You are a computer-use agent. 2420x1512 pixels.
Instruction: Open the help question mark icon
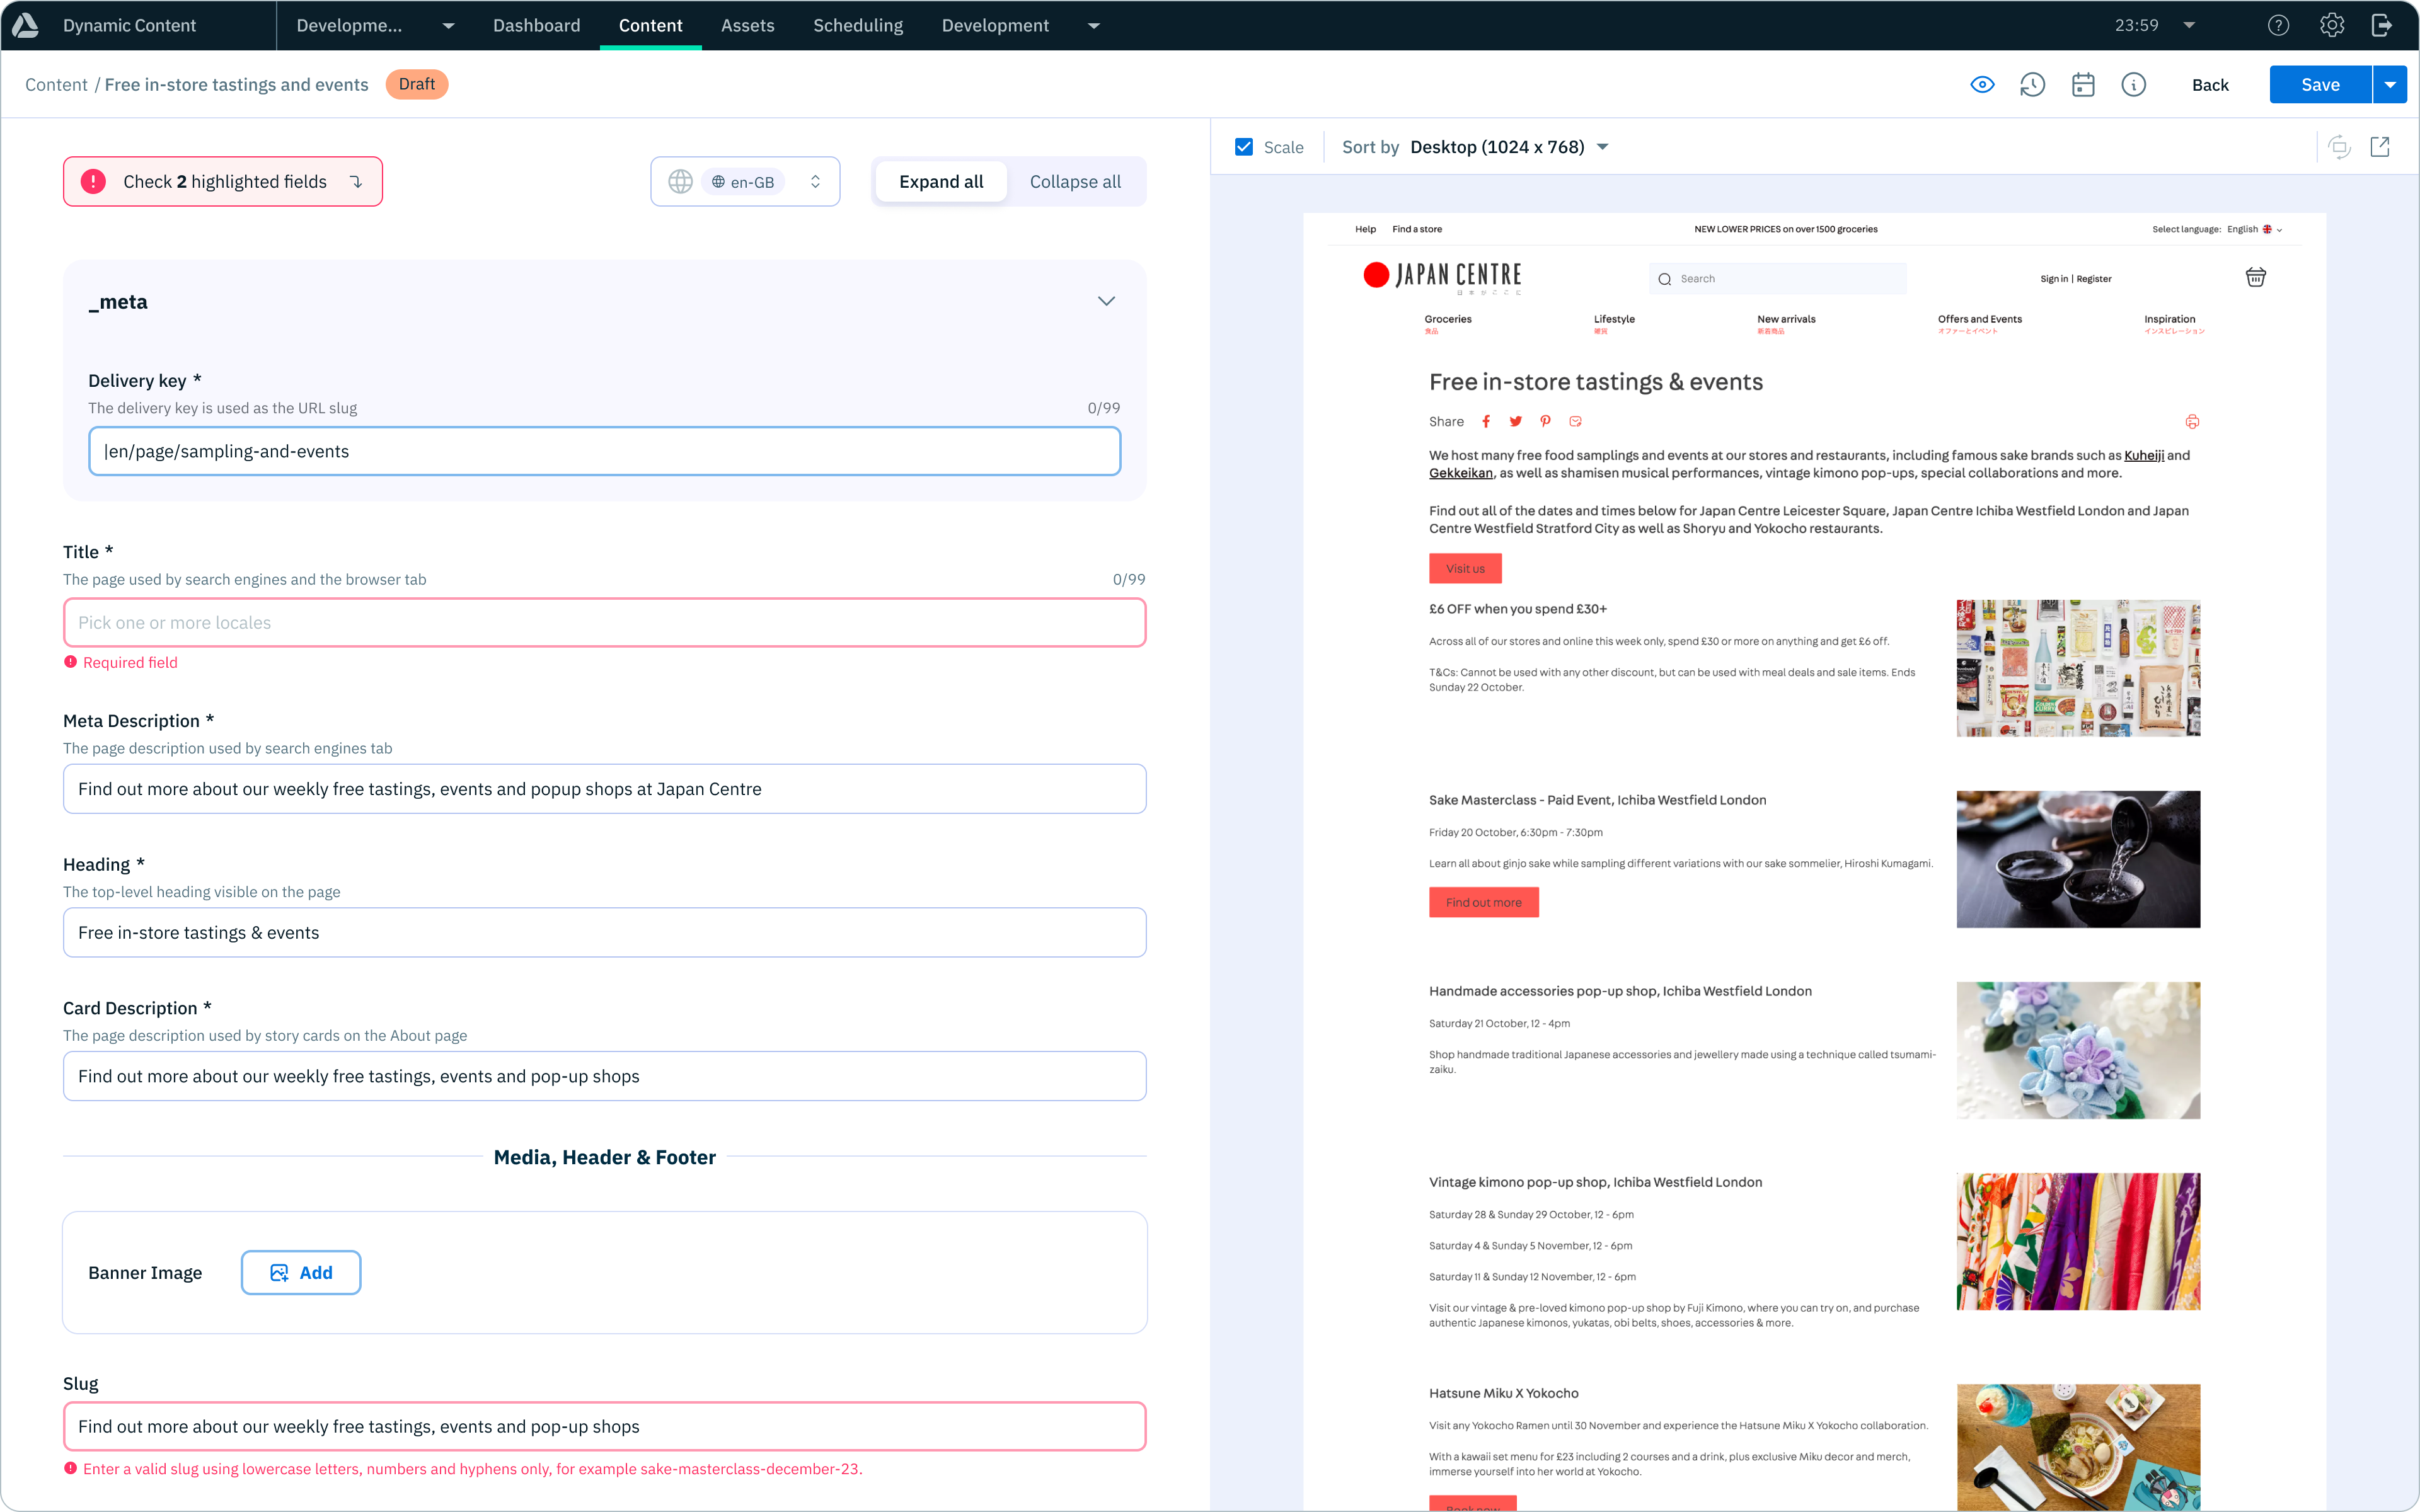[2278, 25]
